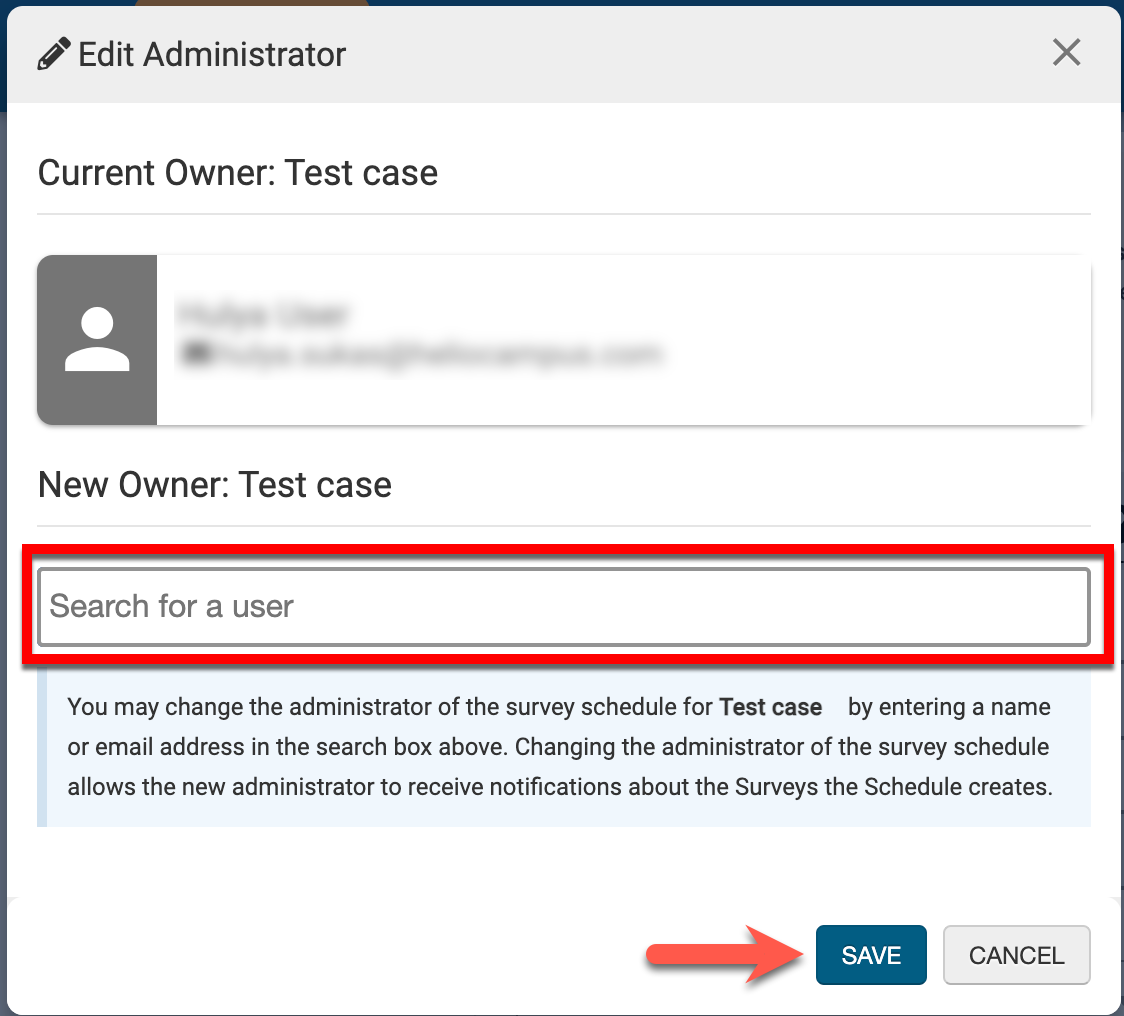Click the Current Owner: Test case heading

[x=238, y=173]
